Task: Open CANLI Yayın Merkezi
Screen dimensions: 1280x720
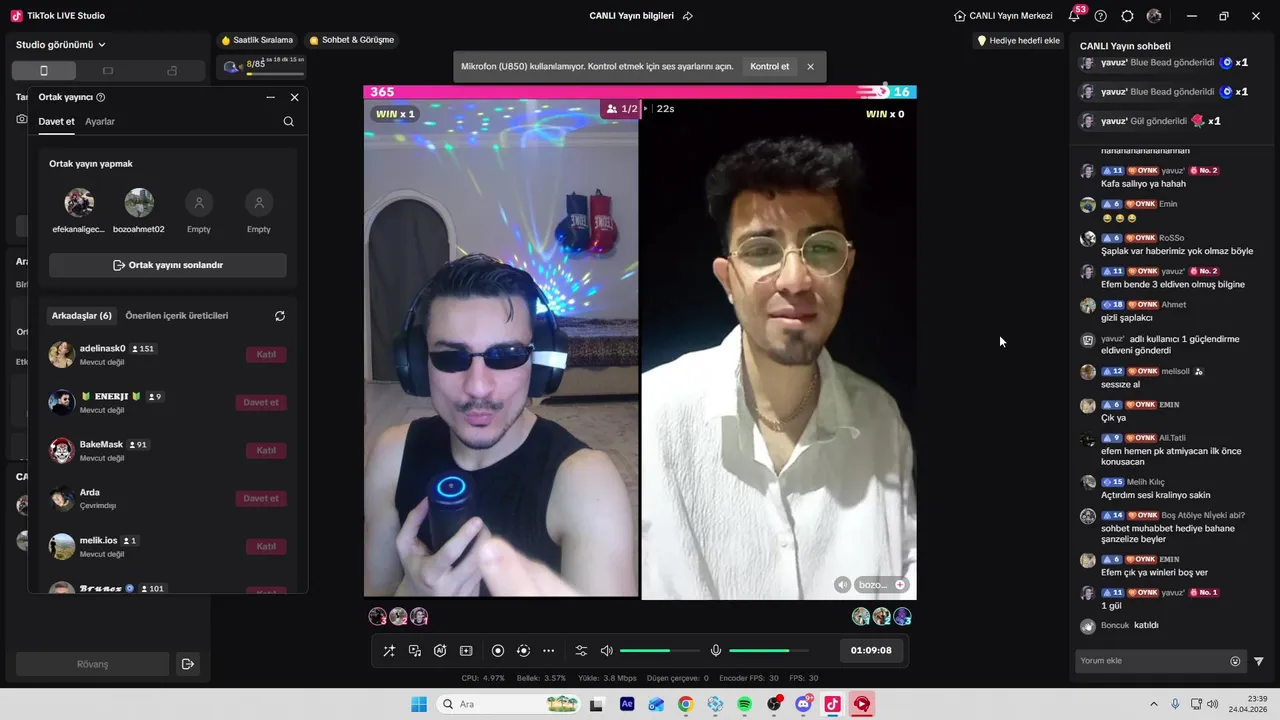Action: 1003,16
